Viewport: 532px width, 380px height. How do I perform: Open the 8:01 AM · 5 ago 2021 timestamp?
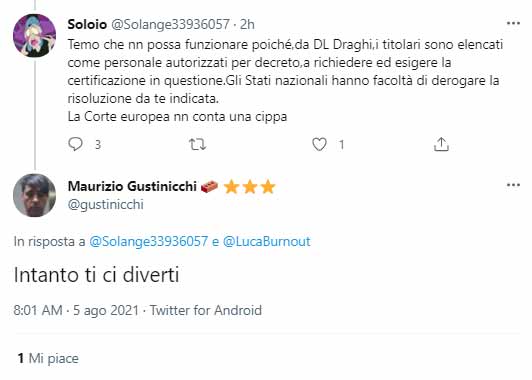pos(76,310)
